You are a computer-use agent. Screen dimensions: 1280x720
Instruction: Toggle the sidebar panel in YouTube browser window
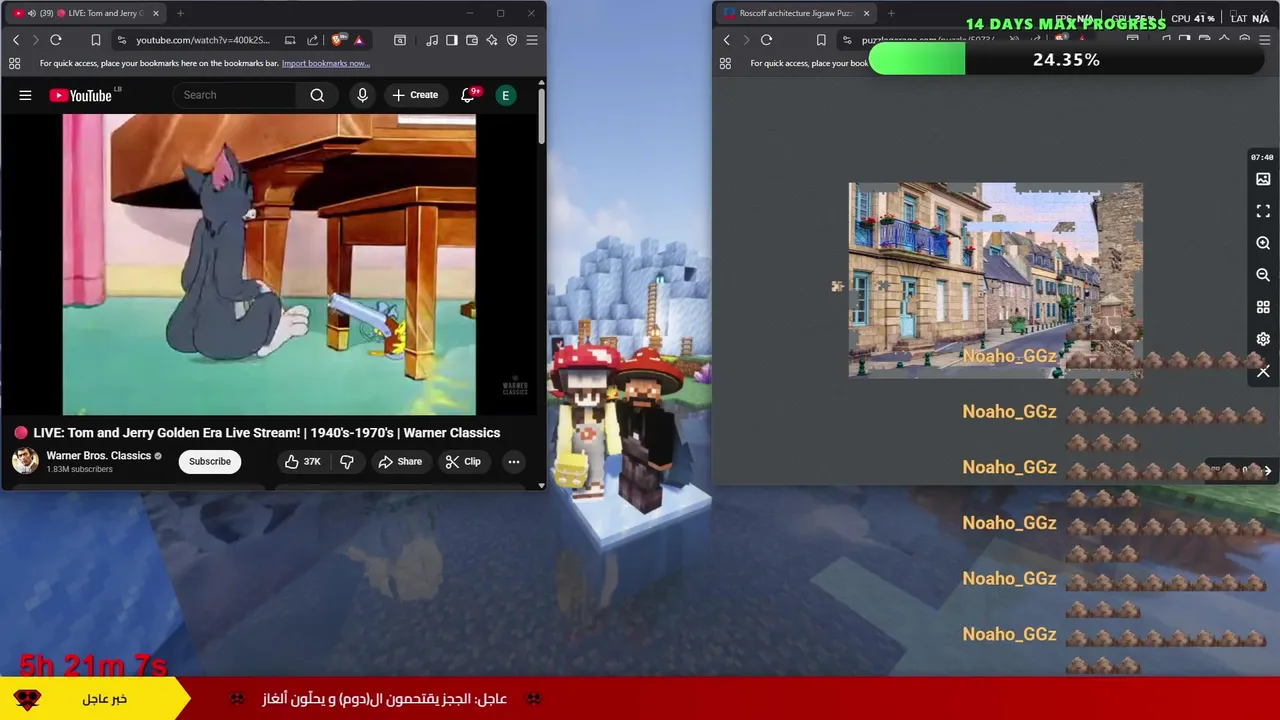pyautogui.click(x=452, y=40)
